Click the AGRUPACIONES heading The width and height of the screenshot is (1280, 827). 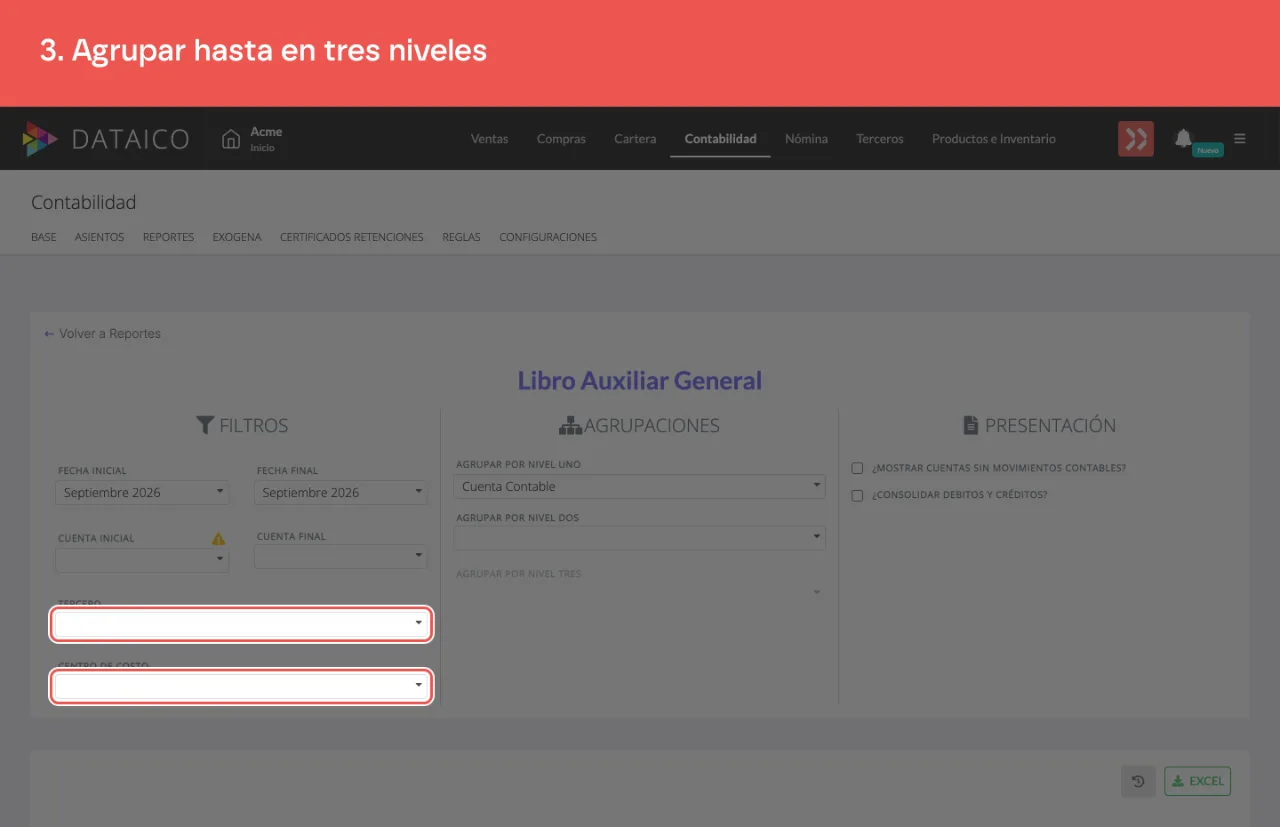tap(639, 426)
